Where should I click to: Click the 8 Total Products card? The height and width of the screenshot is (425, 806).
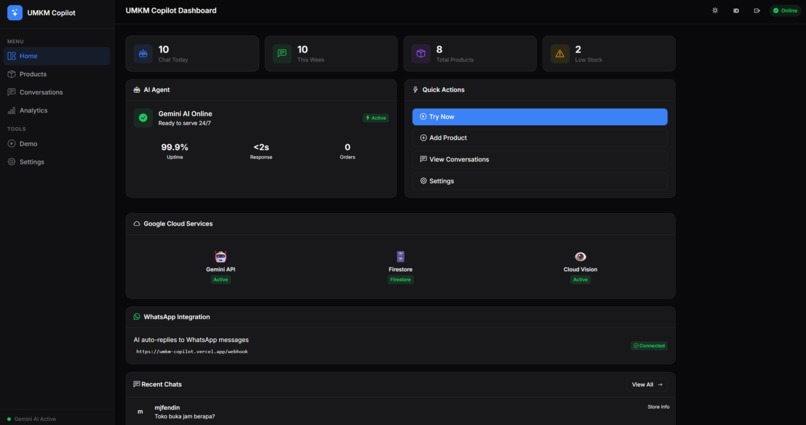(470, 53)
